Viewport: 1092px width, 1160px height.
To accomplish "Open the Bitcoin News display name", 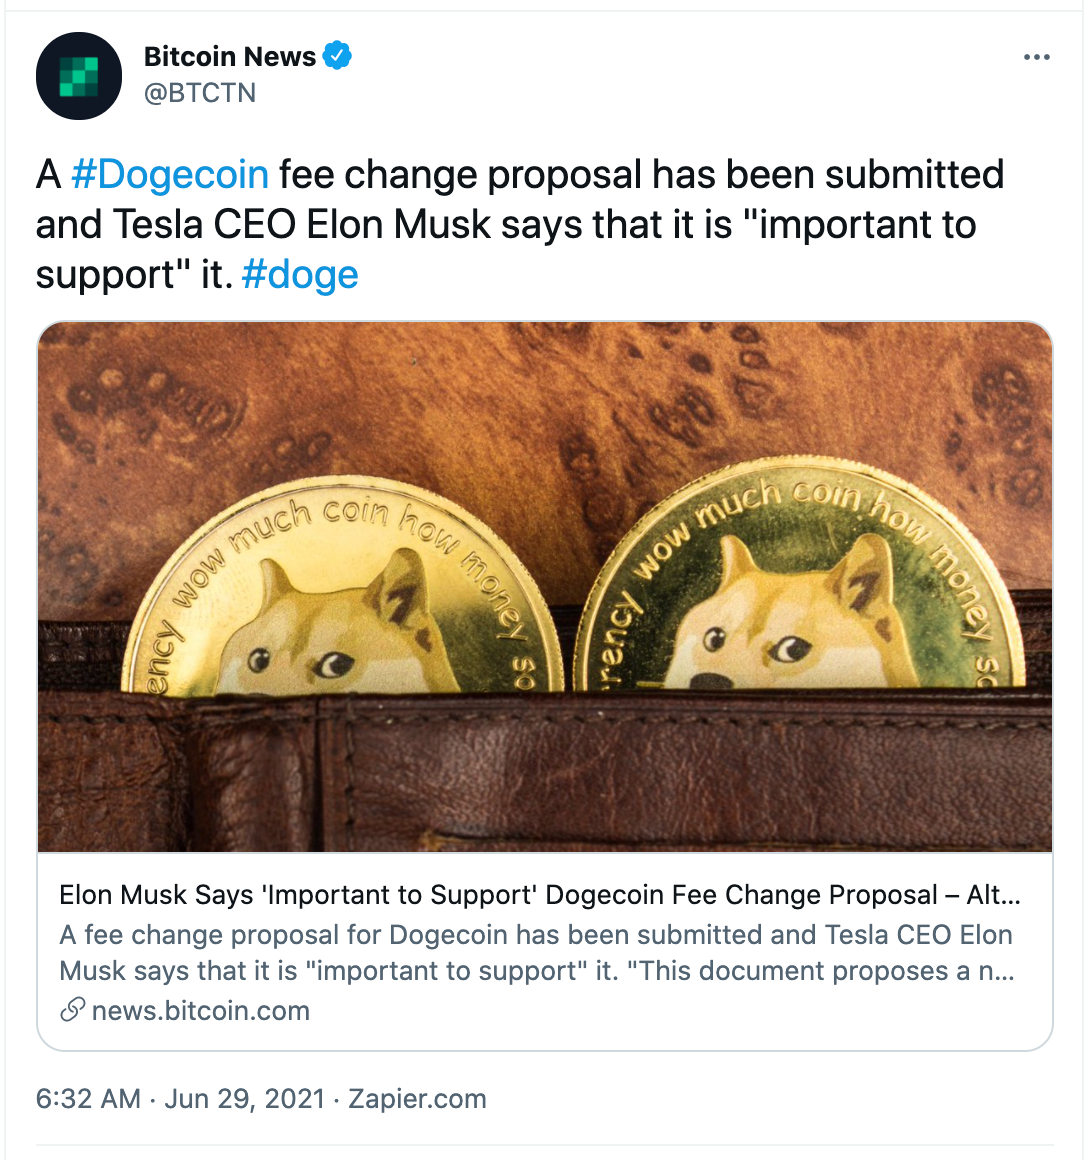I will click(x=230, y=57).
